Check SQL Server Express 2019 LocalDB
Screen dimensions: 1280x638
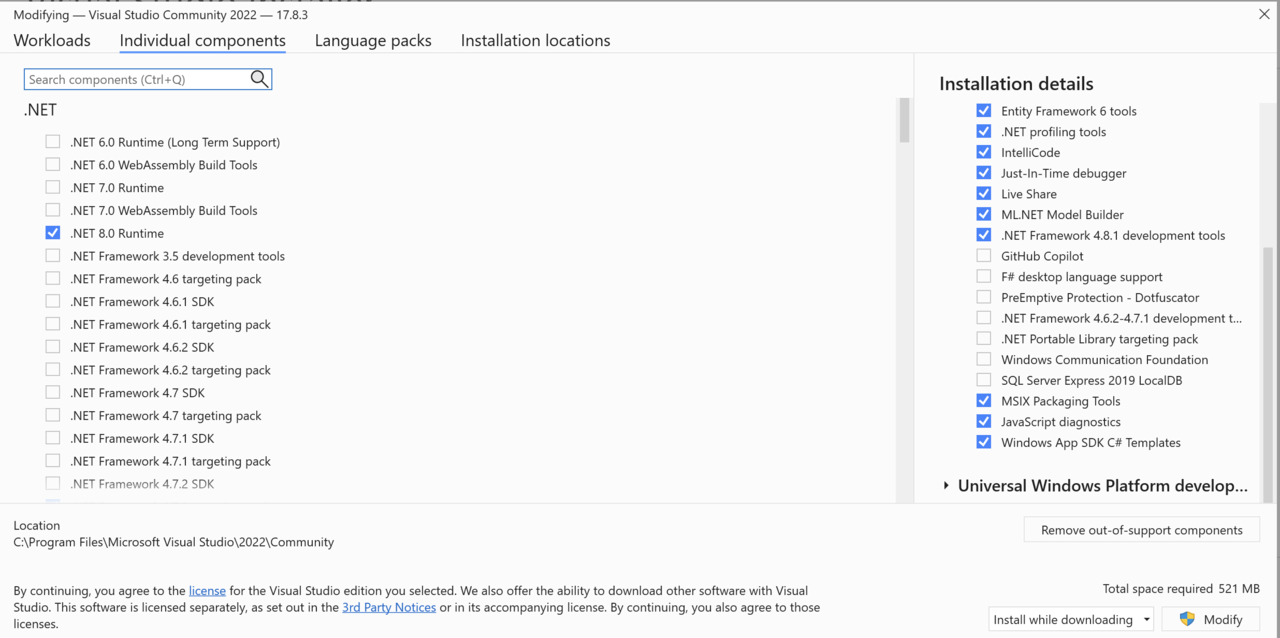[x=983, y=380]
